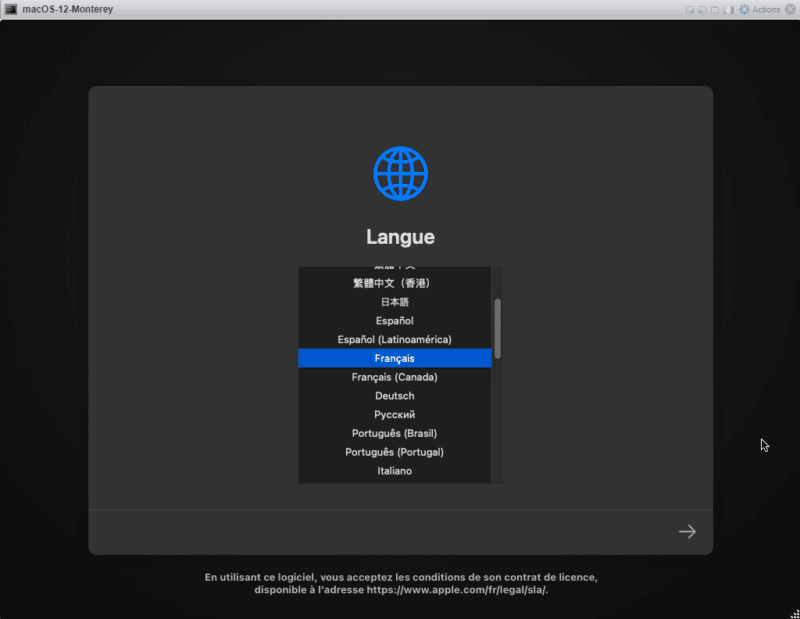Image resolution: width=800 pixels, height=619 pixels.
Task: Open the Actions gear menu
Action: pos(760,9)
